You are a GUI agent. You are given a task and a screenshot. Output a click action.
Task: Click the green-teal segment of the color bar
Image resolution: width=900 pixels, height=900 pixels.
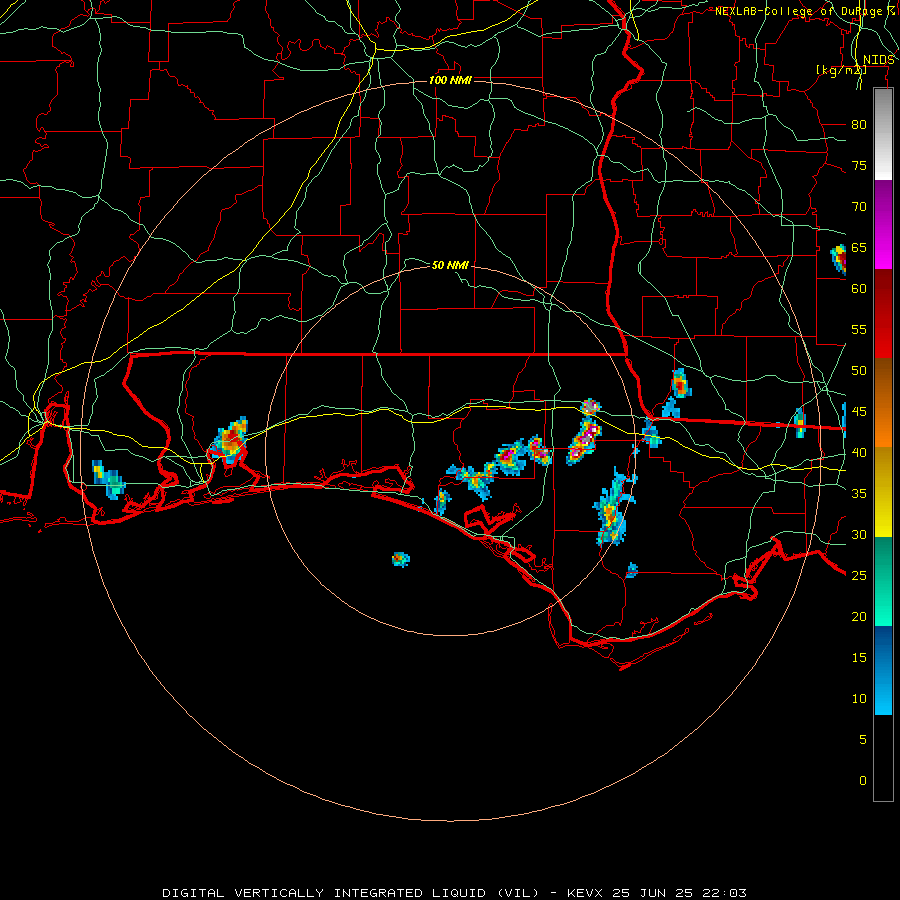click(x=883, y=581)
